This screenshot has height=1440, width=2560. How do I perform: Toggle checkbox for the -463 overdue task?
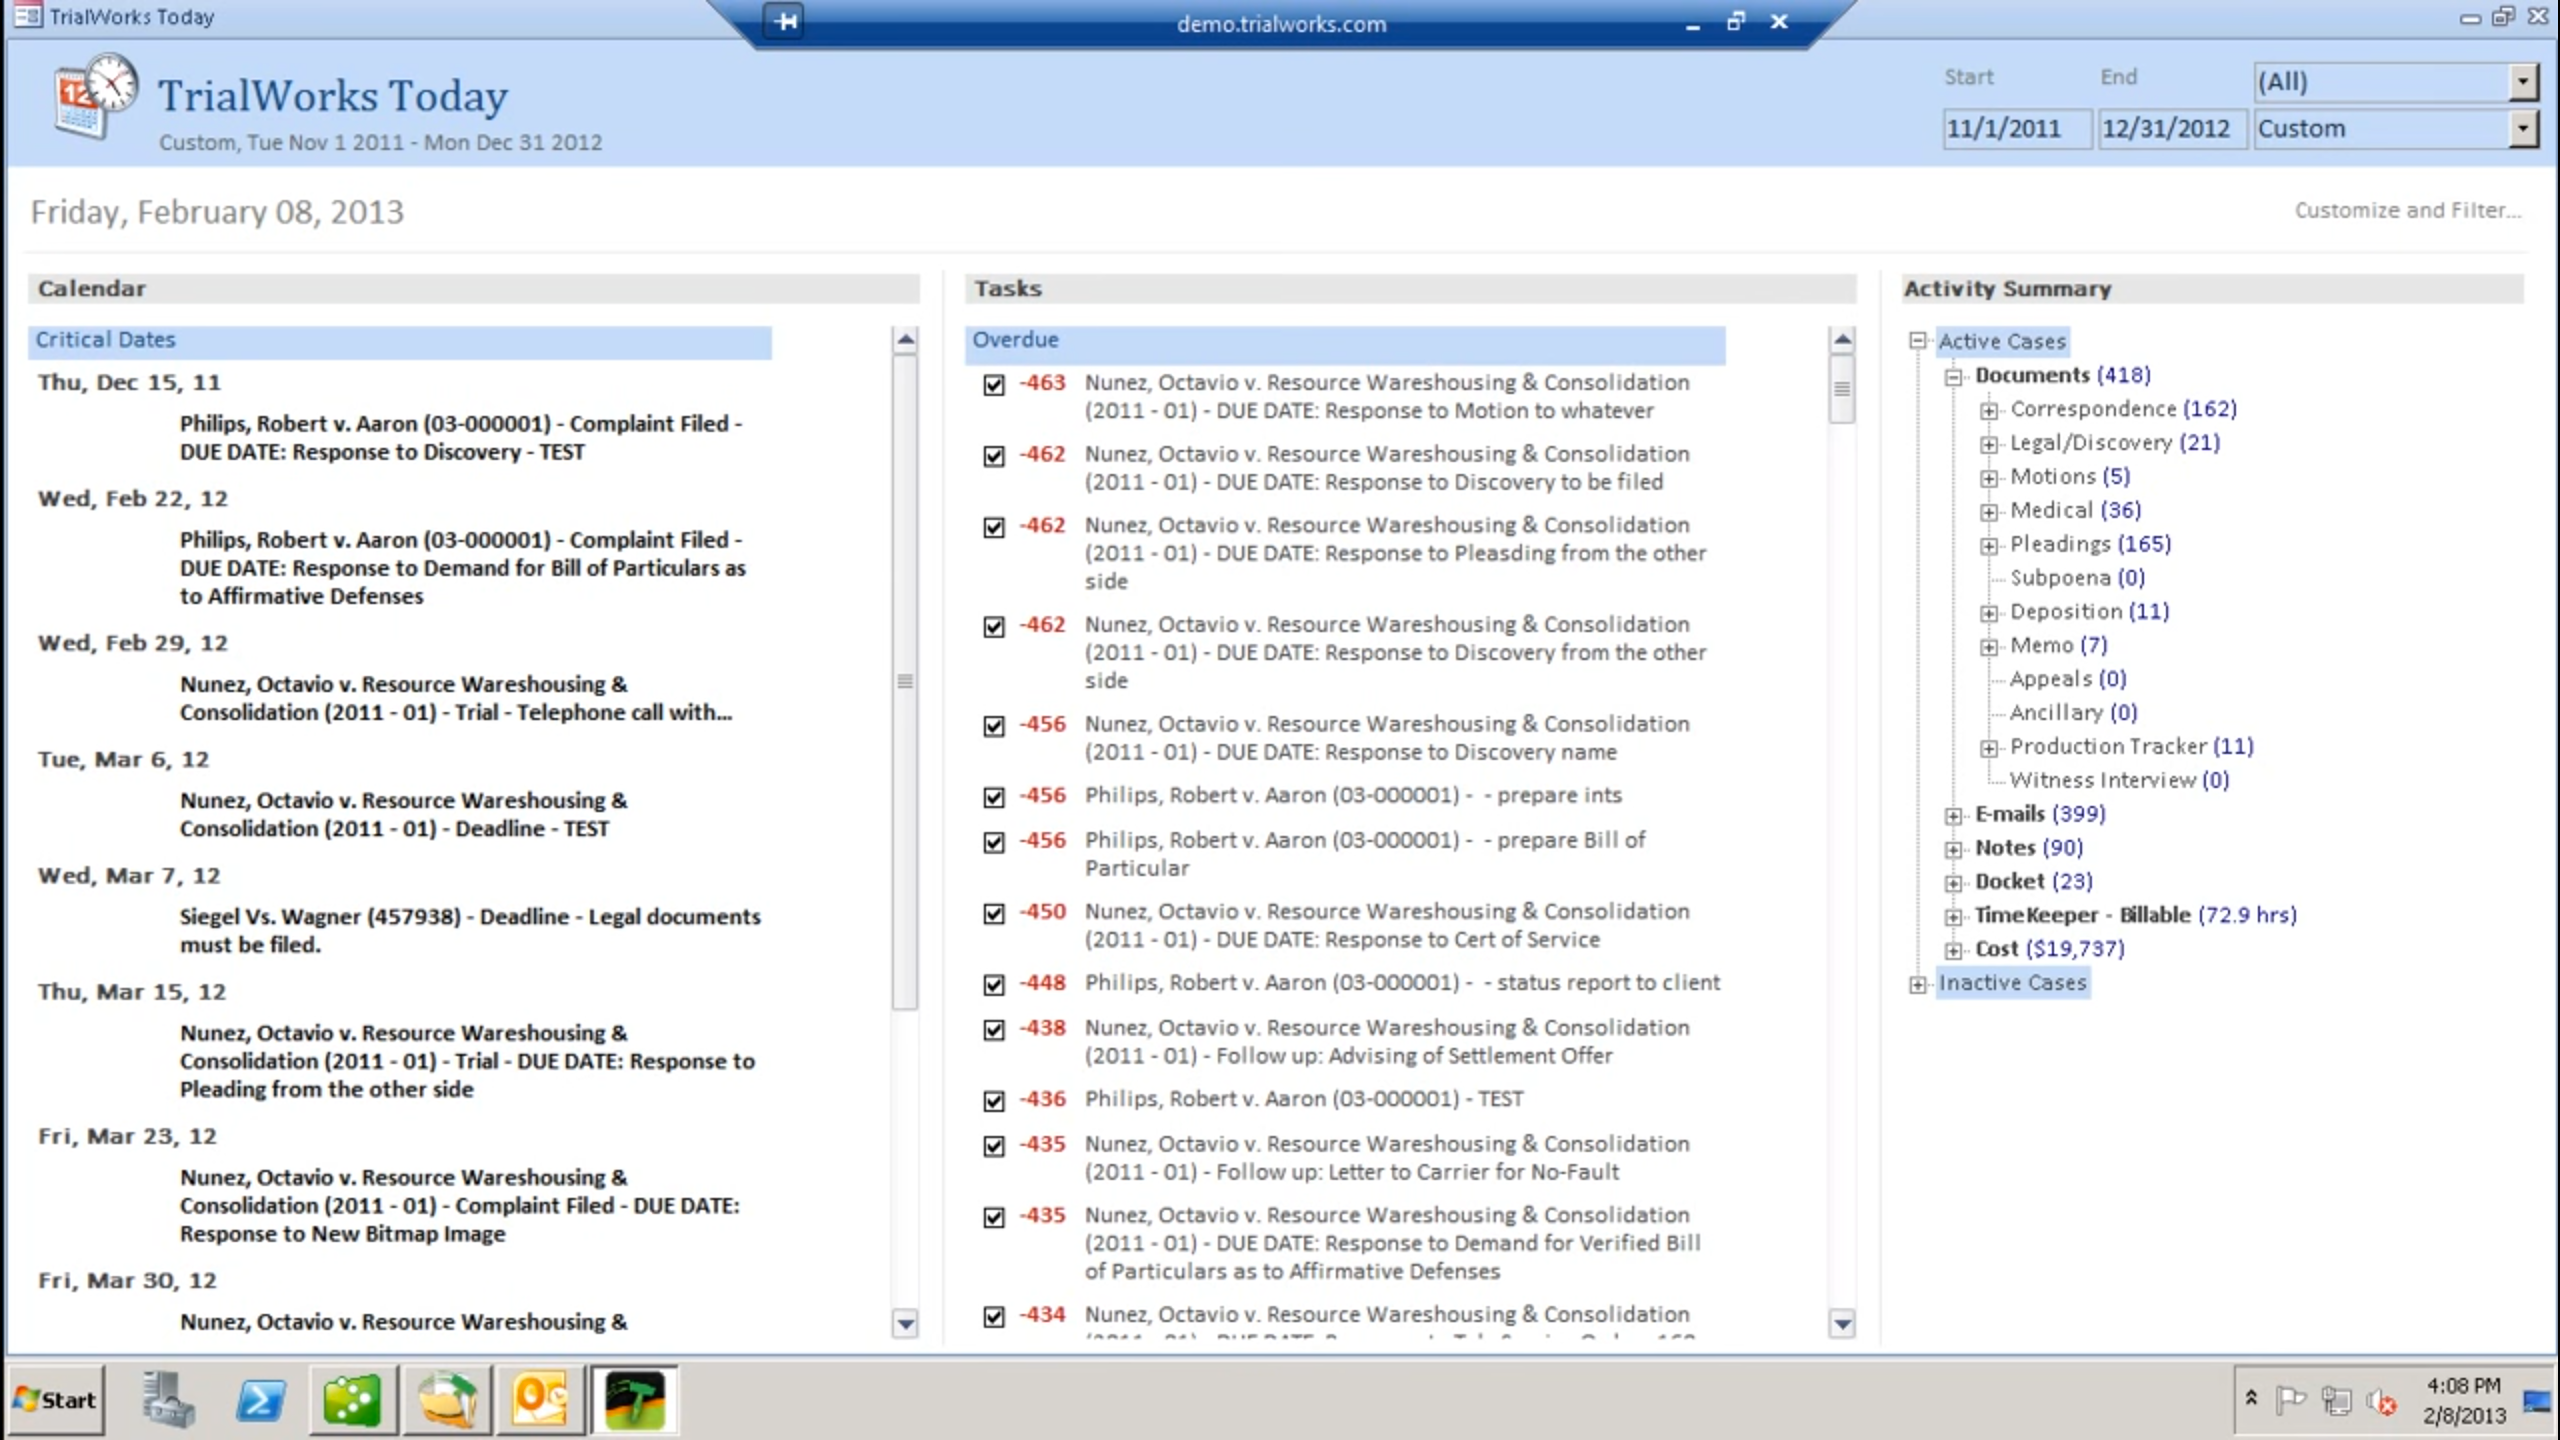click(x=993, y=384)
